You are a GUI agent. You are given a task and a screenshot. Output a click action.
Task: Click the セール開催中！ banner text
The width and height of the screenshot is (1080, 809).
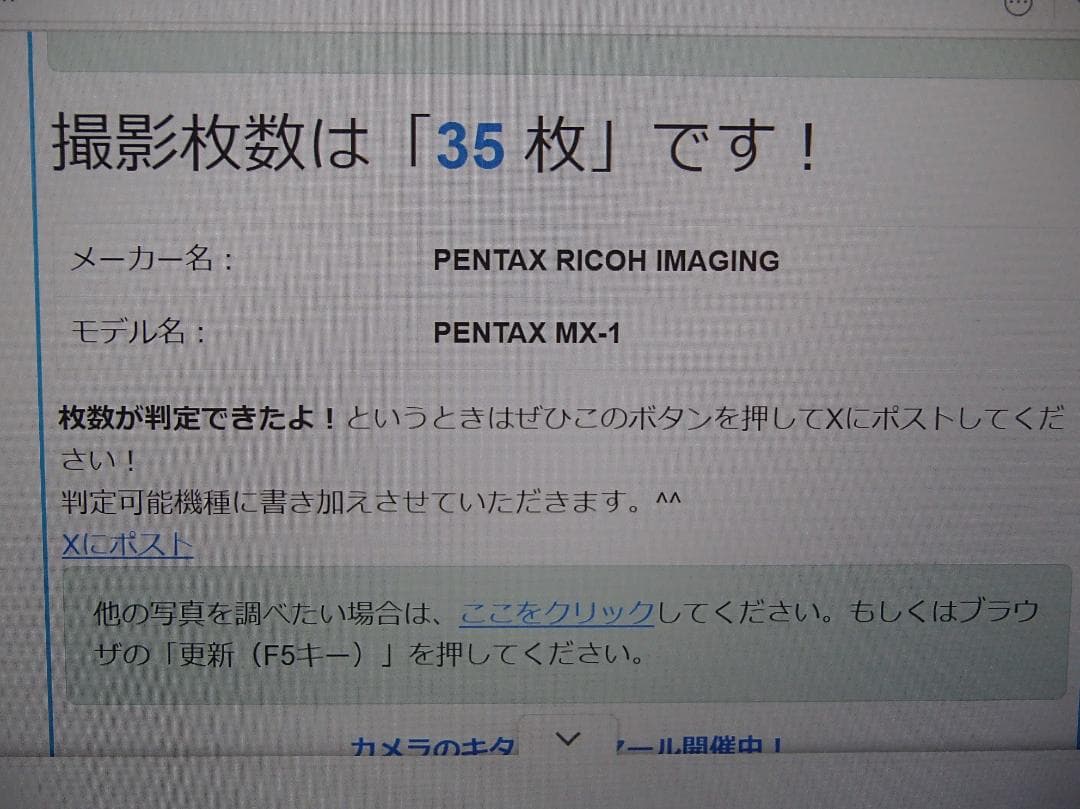click(x=700, y=745)
